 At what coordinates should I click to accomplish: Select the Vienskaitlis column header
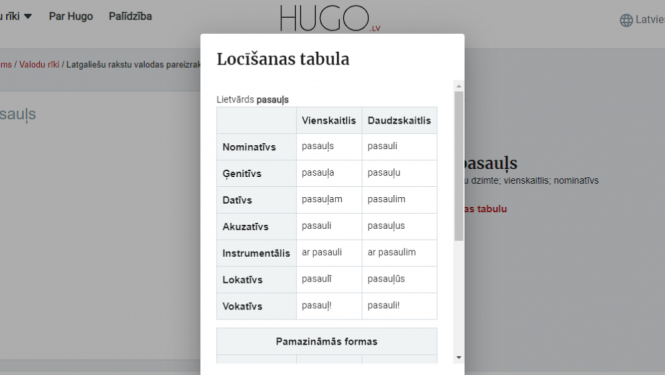[329, 120]
